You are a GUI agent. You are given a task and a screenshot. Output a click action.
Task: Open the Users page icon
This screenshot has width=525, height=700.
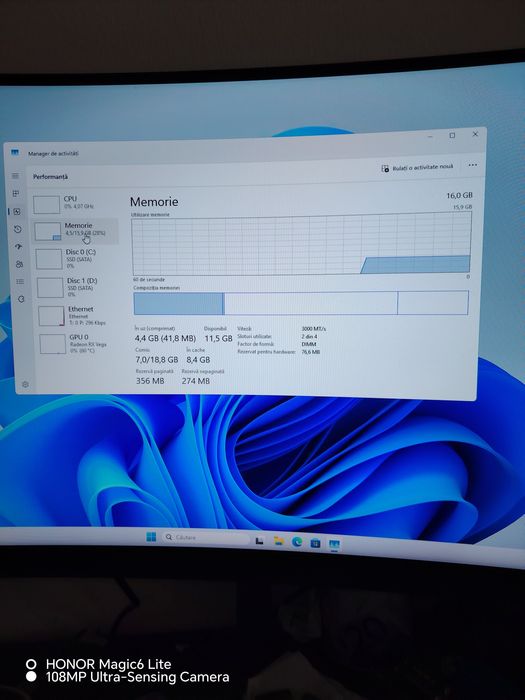coord(19,264)
